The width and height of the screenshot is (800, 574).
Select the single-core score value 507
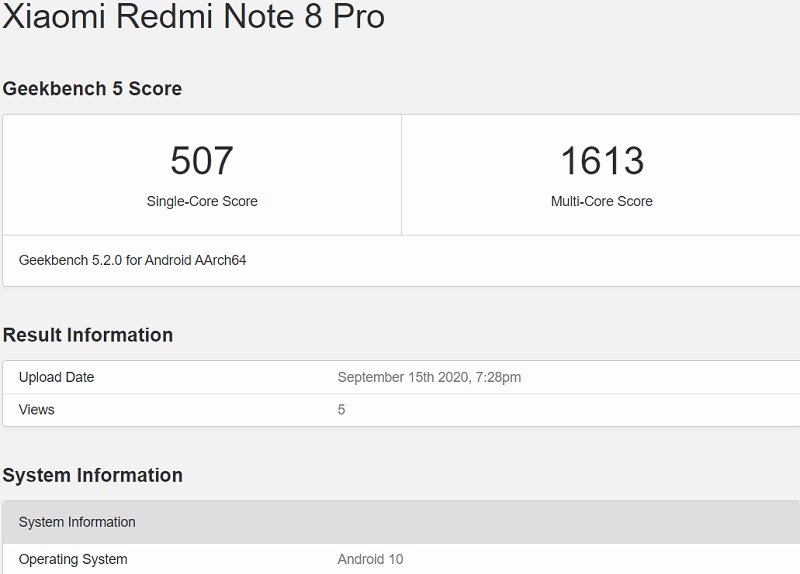click(202, 161)
